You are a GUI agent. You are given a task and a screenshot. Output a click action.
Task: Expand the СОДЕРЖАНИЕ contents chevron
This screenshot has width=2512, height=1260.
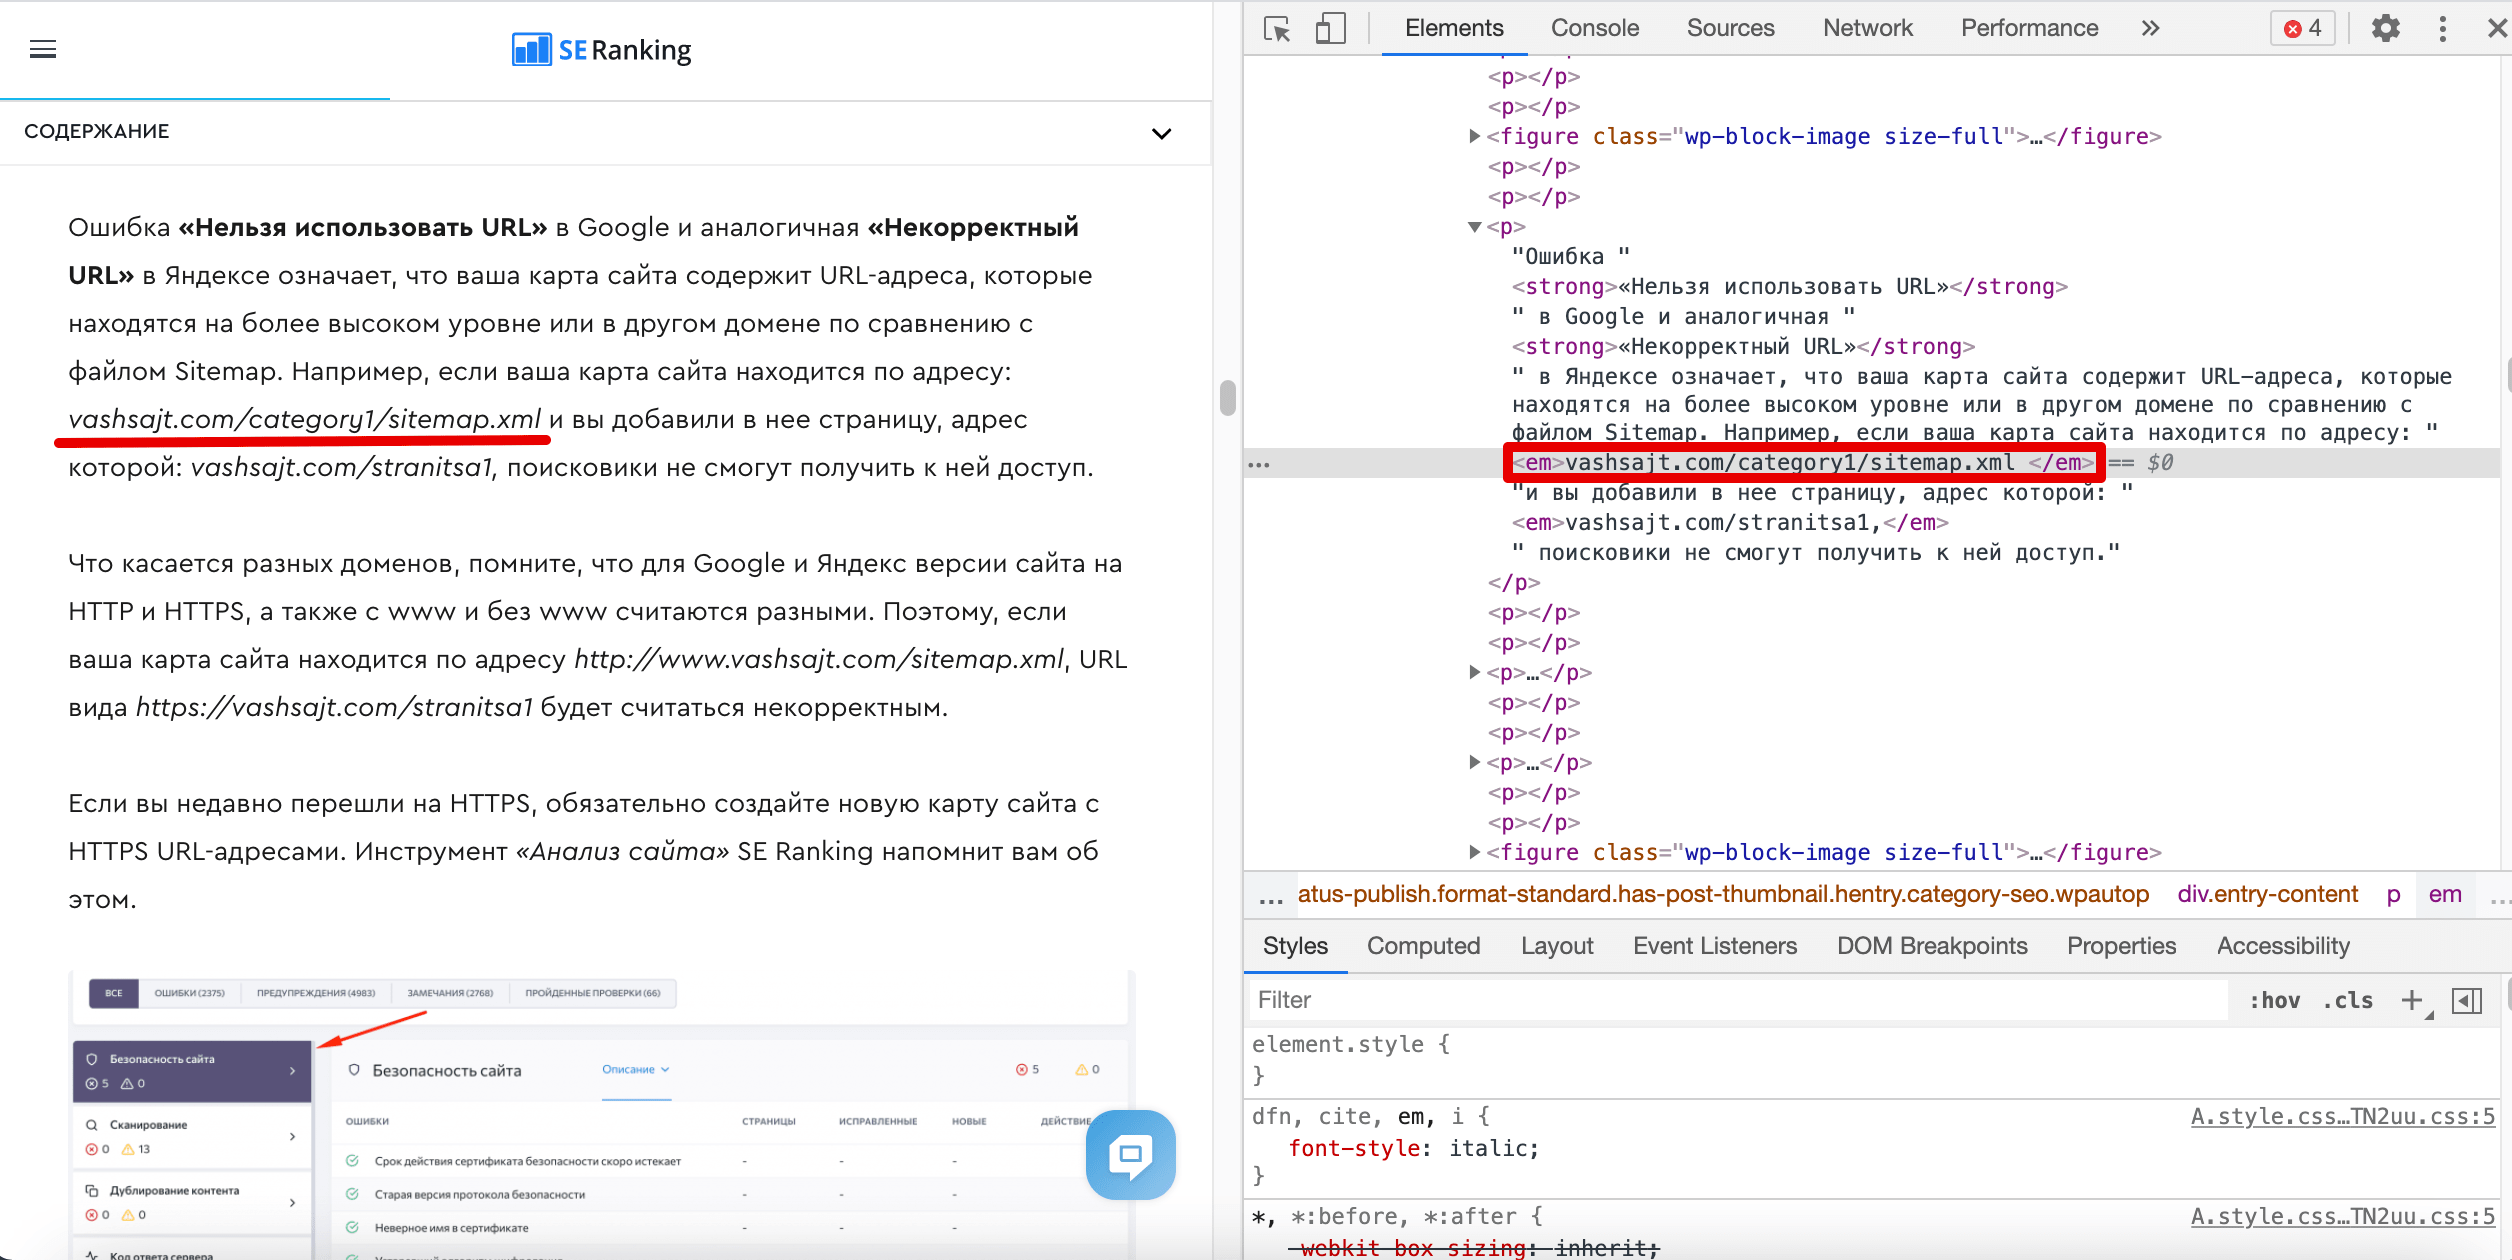[1161, 133]
